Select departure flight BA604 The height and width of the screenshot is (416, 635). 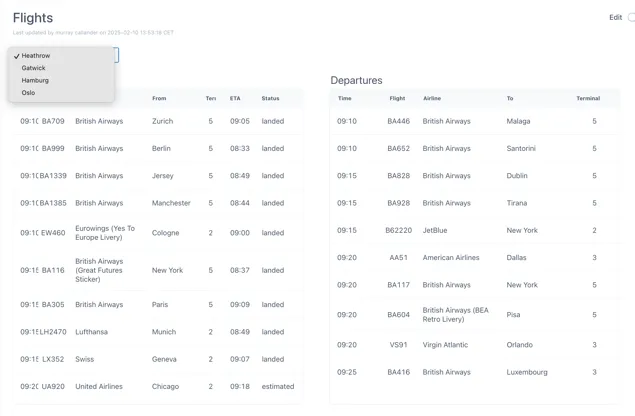coord(398,315)
